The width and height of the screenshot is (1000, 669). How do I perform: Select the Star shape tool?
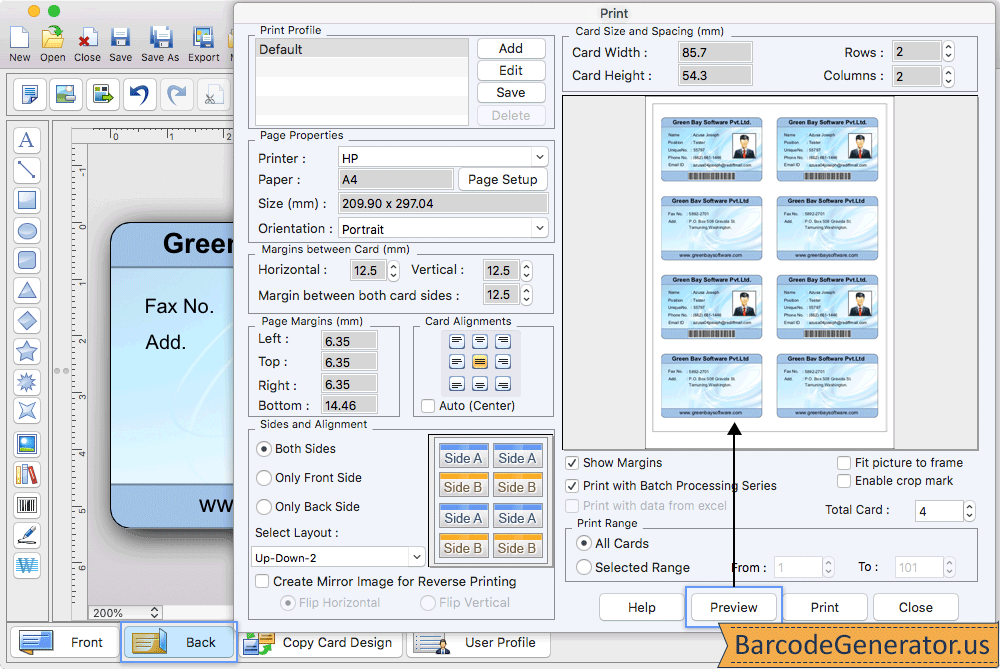coord(27,351)
